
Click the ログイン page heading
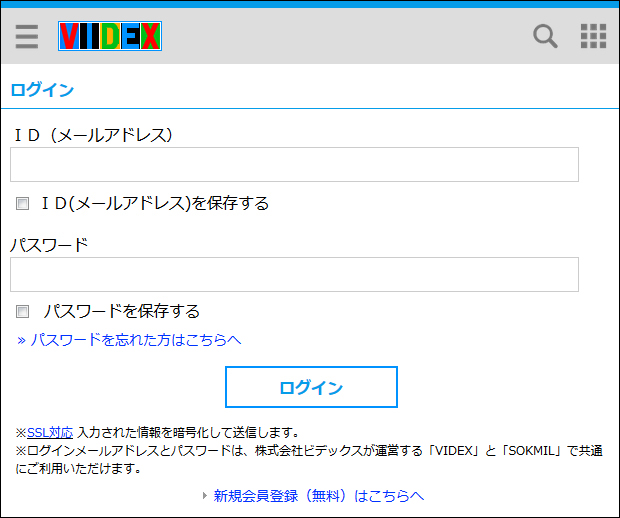click(x=42, y=90)
